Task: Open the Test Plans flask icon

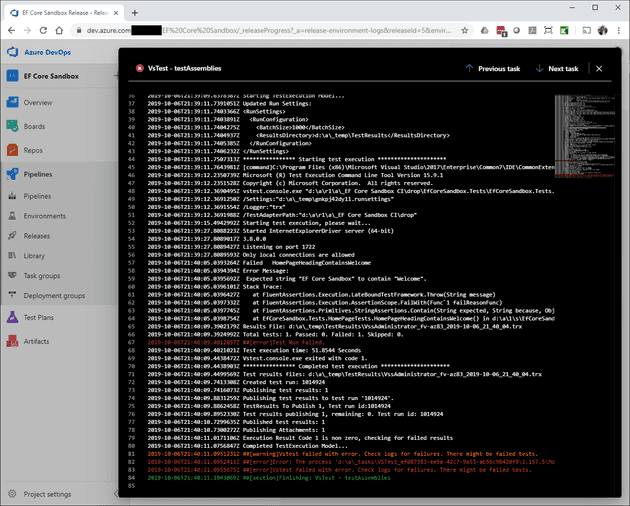Action: click(x=12, y=317)
